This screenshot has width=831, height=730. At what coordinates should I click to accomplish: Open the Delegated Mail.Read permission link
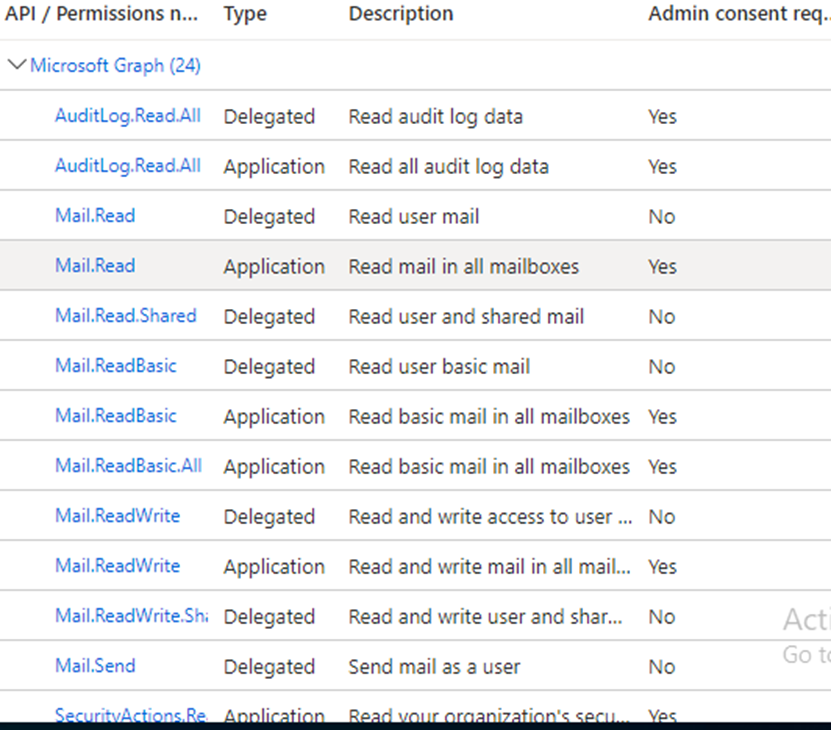click(95, 216)
